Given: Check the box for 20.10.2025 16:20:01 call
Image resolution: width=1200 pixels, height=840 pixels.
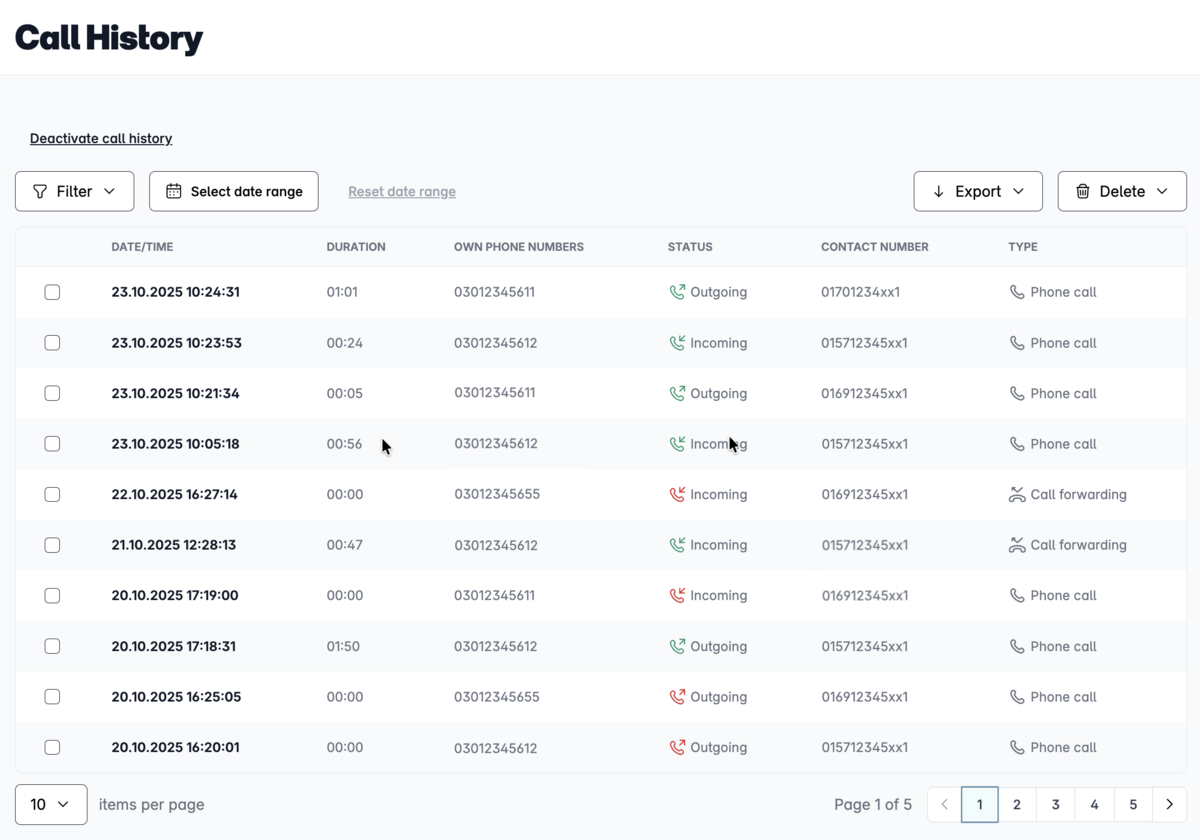Looking at the screenshot, I should 52,747.
